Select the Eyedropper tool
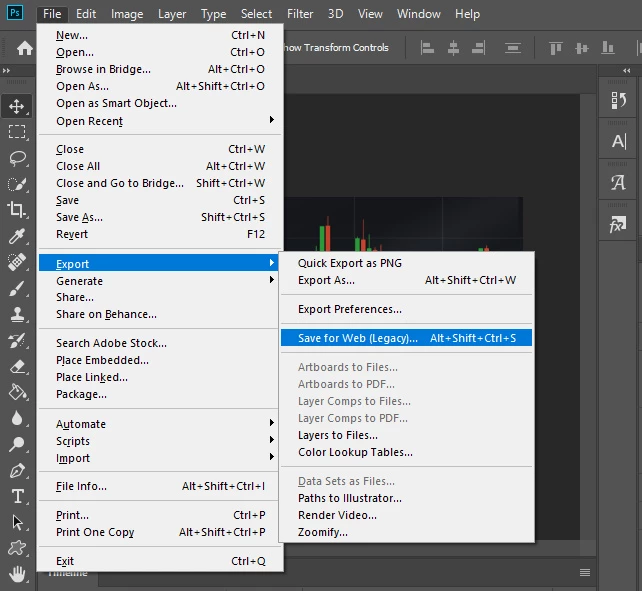 (16, 236)
